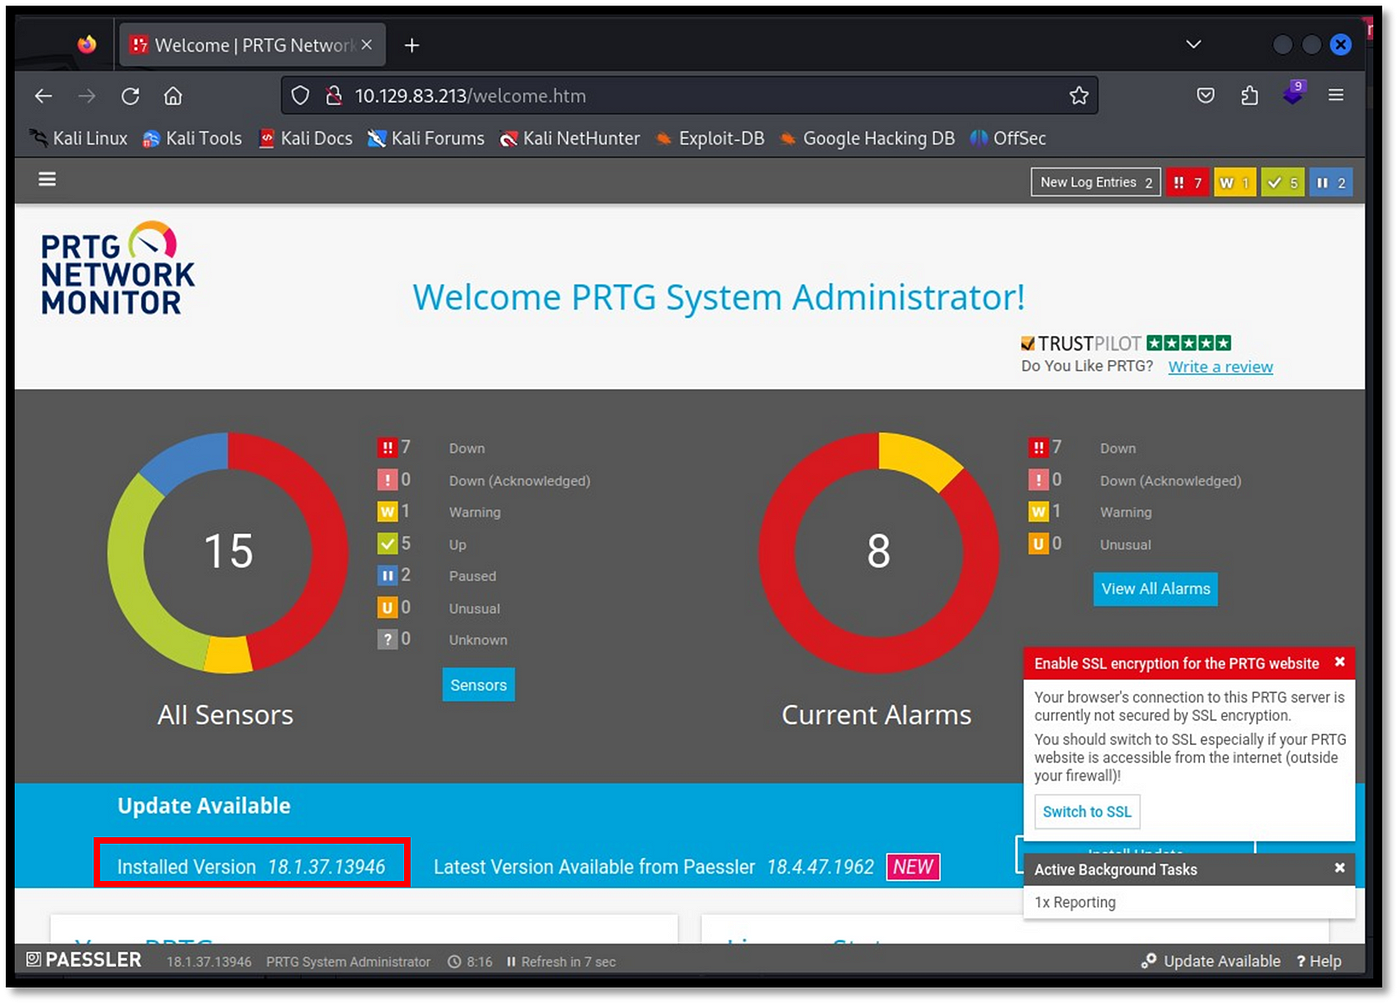Viewport: 1400px width, 1005px height.
Task: Open the PRTG hamburger main menu
Action: point(47,180)
